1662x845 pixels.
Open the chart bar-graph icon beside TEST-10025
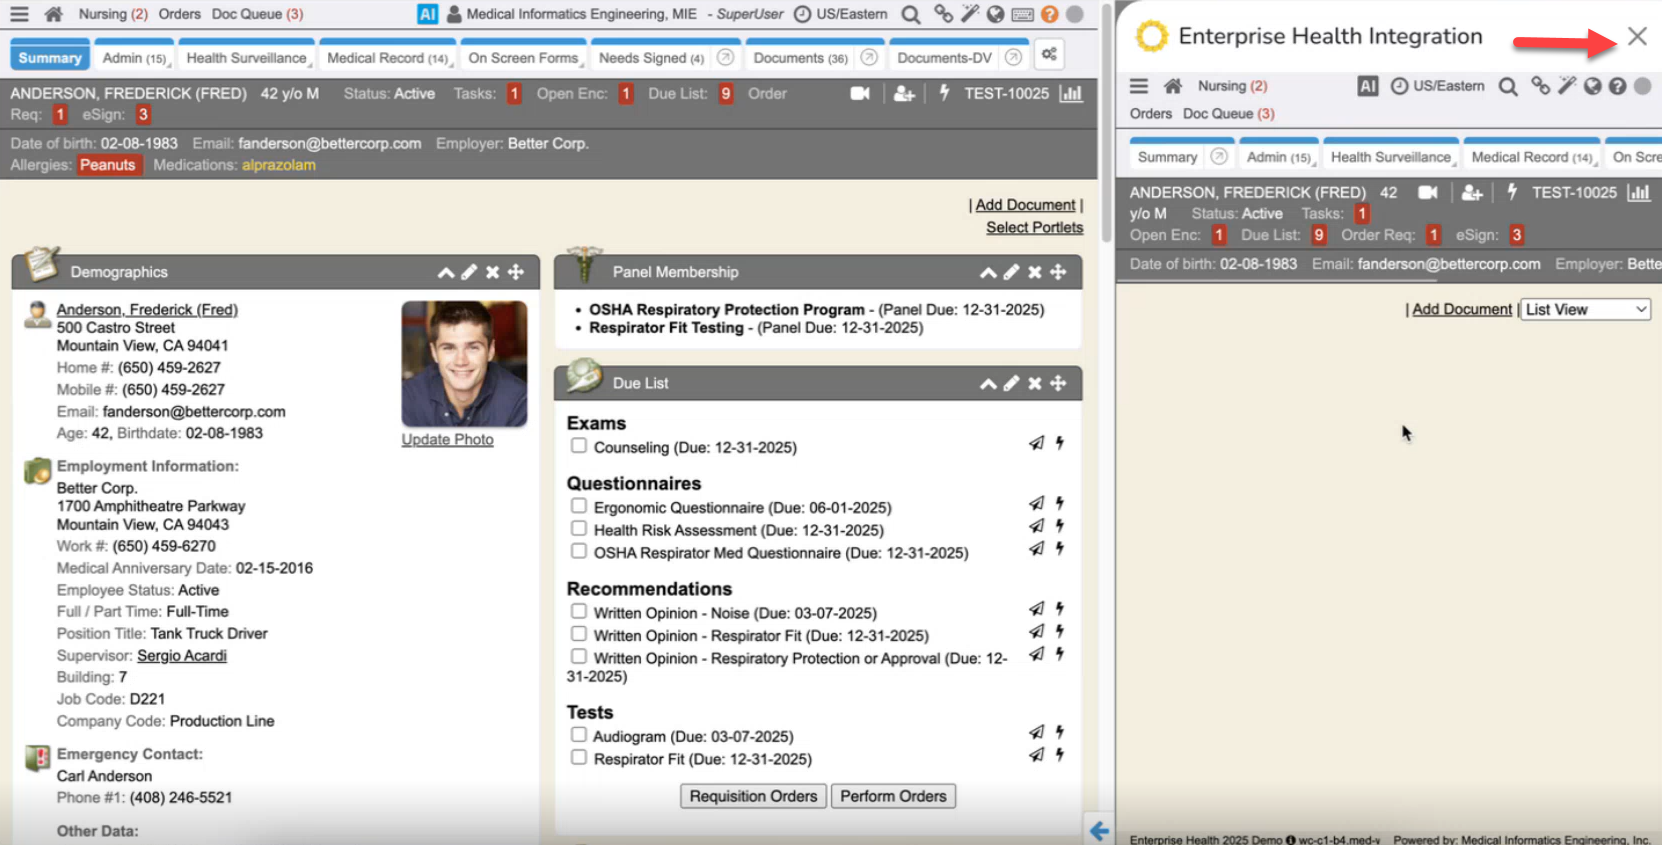(x=1071, y=93)
